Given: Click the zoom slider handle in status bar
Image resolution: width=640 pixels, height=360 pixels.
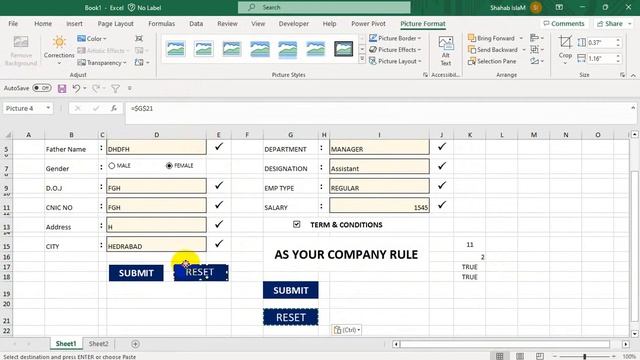Looking at the screenshot, I should click(x=584, y=356).
